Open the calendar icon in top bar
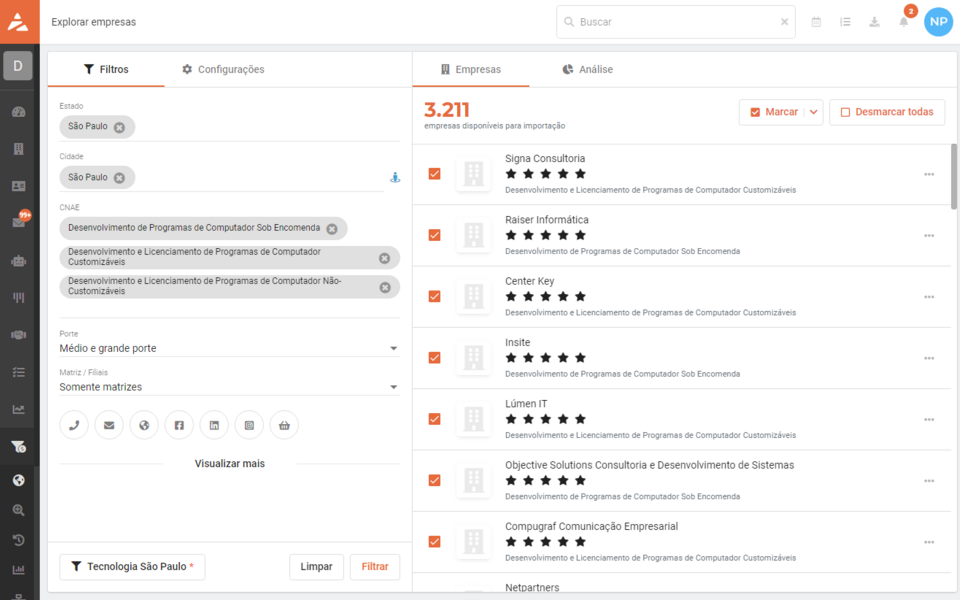 [816, 22]
